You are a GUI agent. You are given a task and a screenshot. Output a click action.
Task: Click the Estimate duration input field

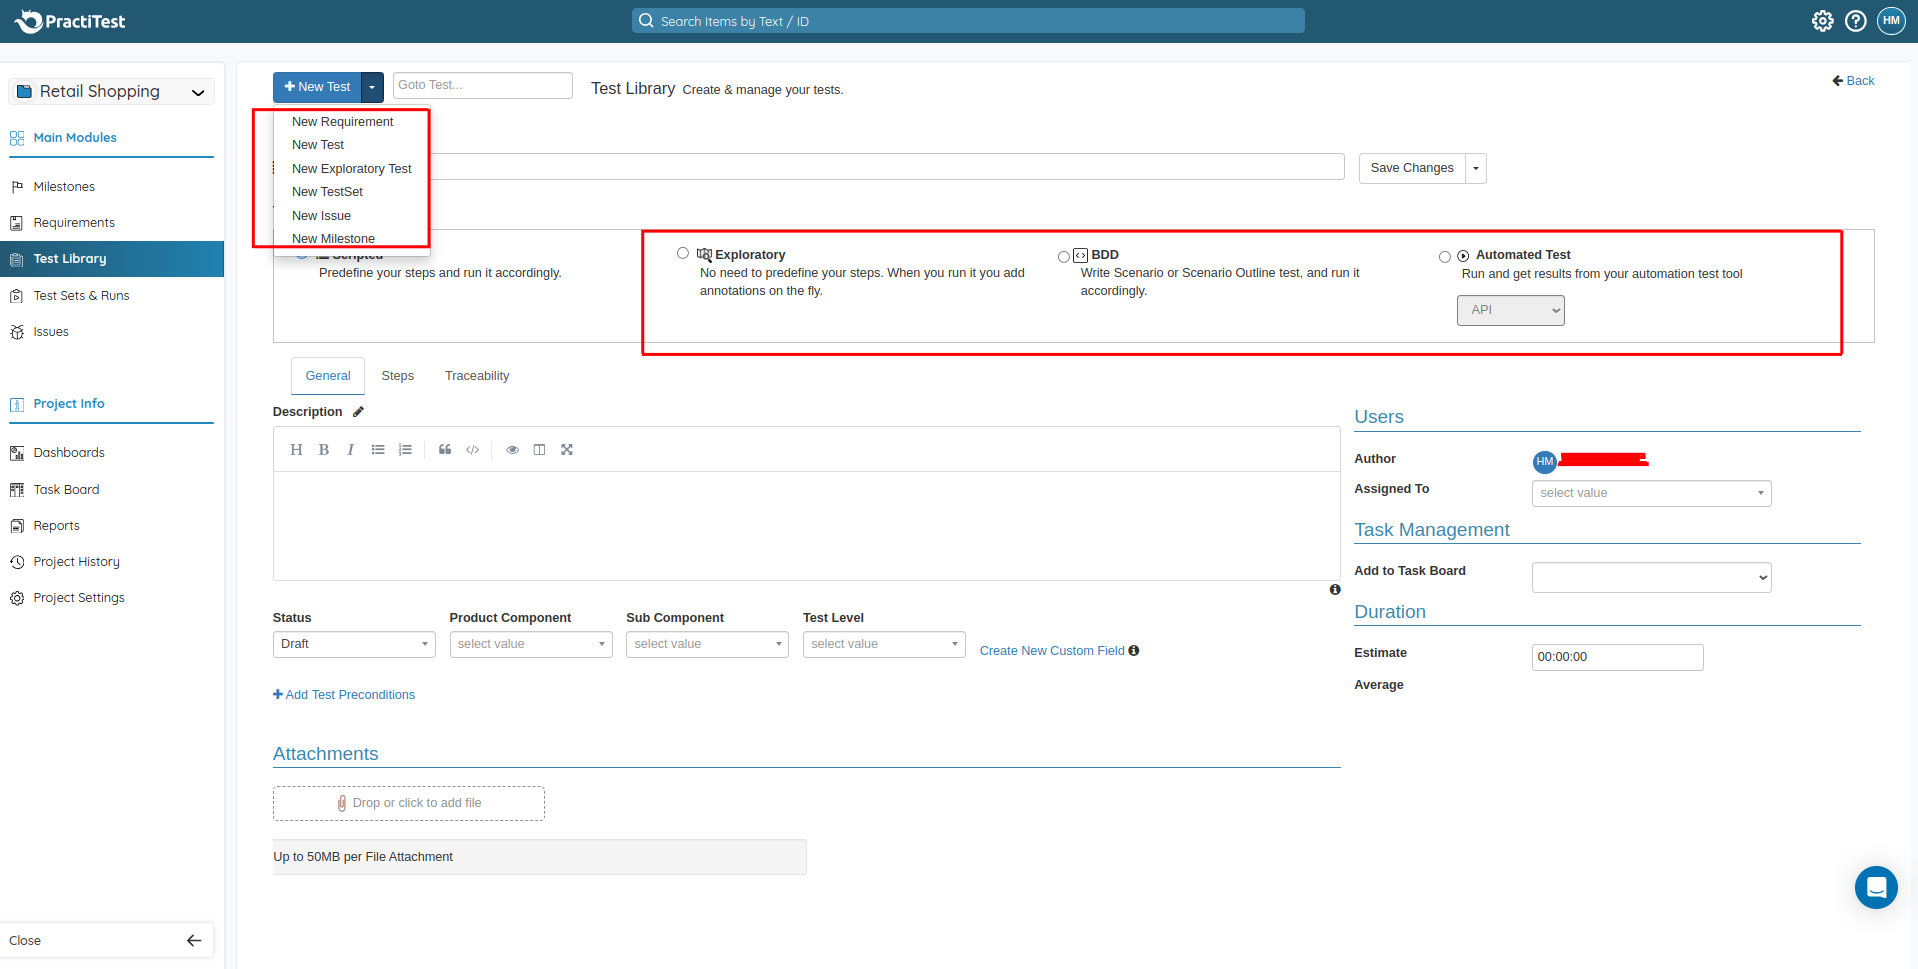[1616, 657]
